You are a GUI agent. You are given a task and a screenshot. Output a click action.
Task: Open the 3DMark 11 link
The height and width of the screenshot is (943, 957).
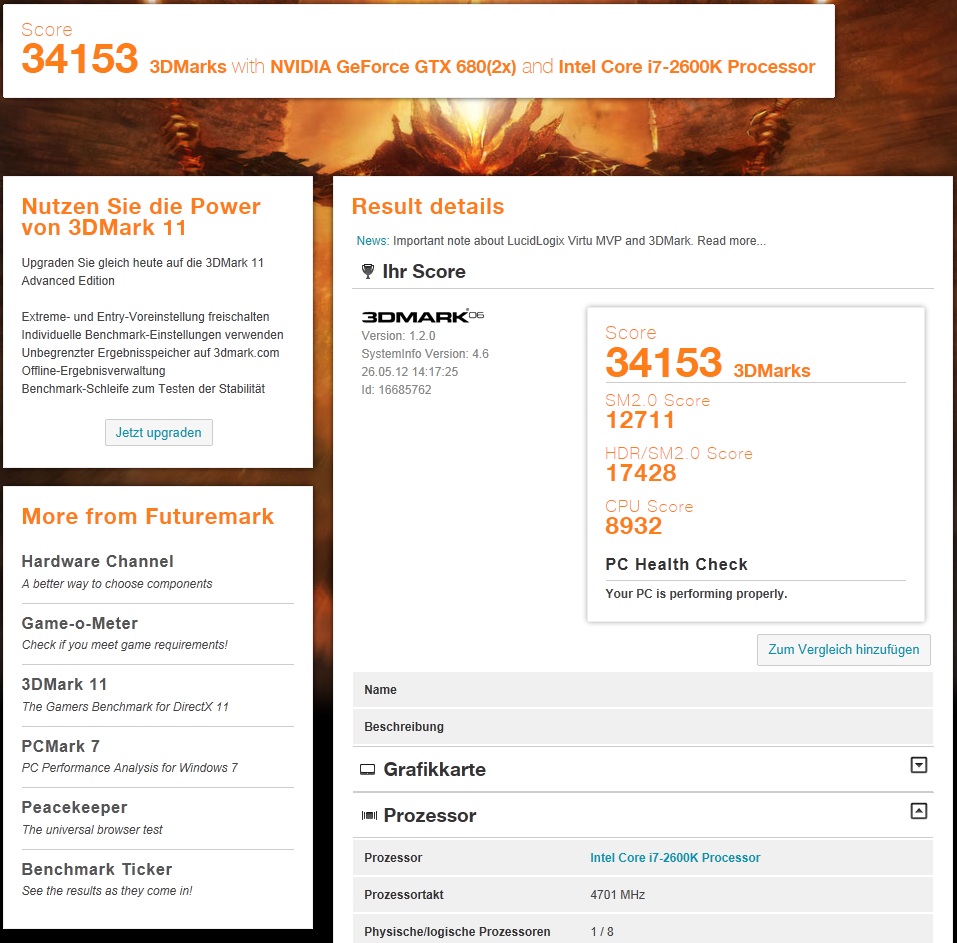point(65,684)
